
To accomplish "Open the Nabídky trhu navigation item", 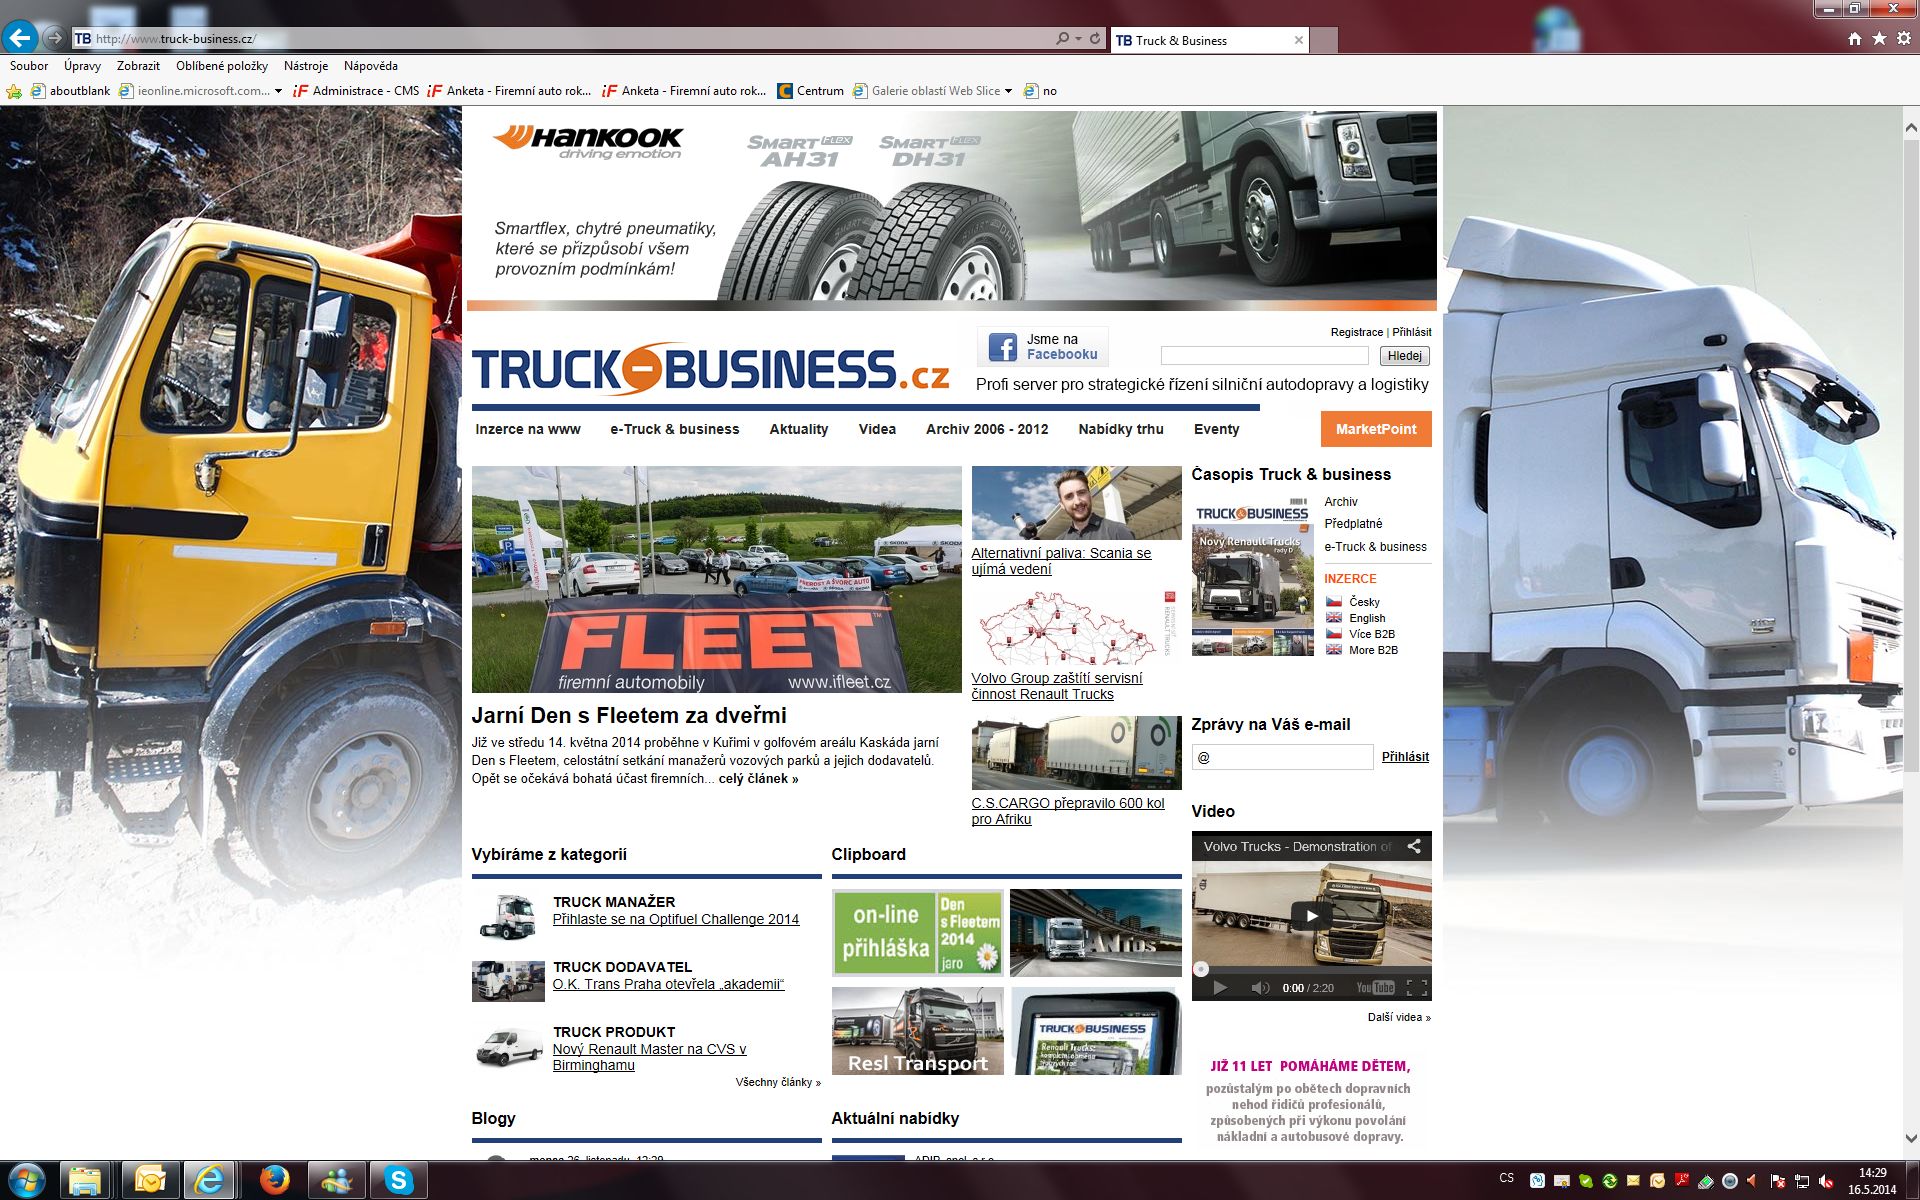I will click(1121, 429).
